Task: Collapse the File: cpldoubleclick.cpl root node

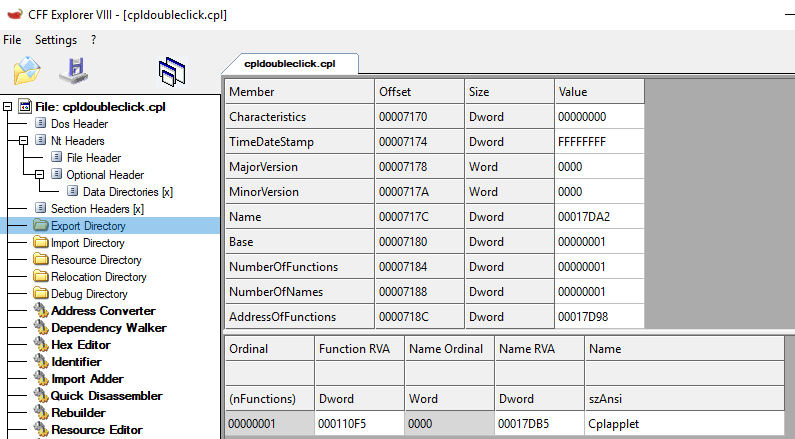Action: [8, 107]
